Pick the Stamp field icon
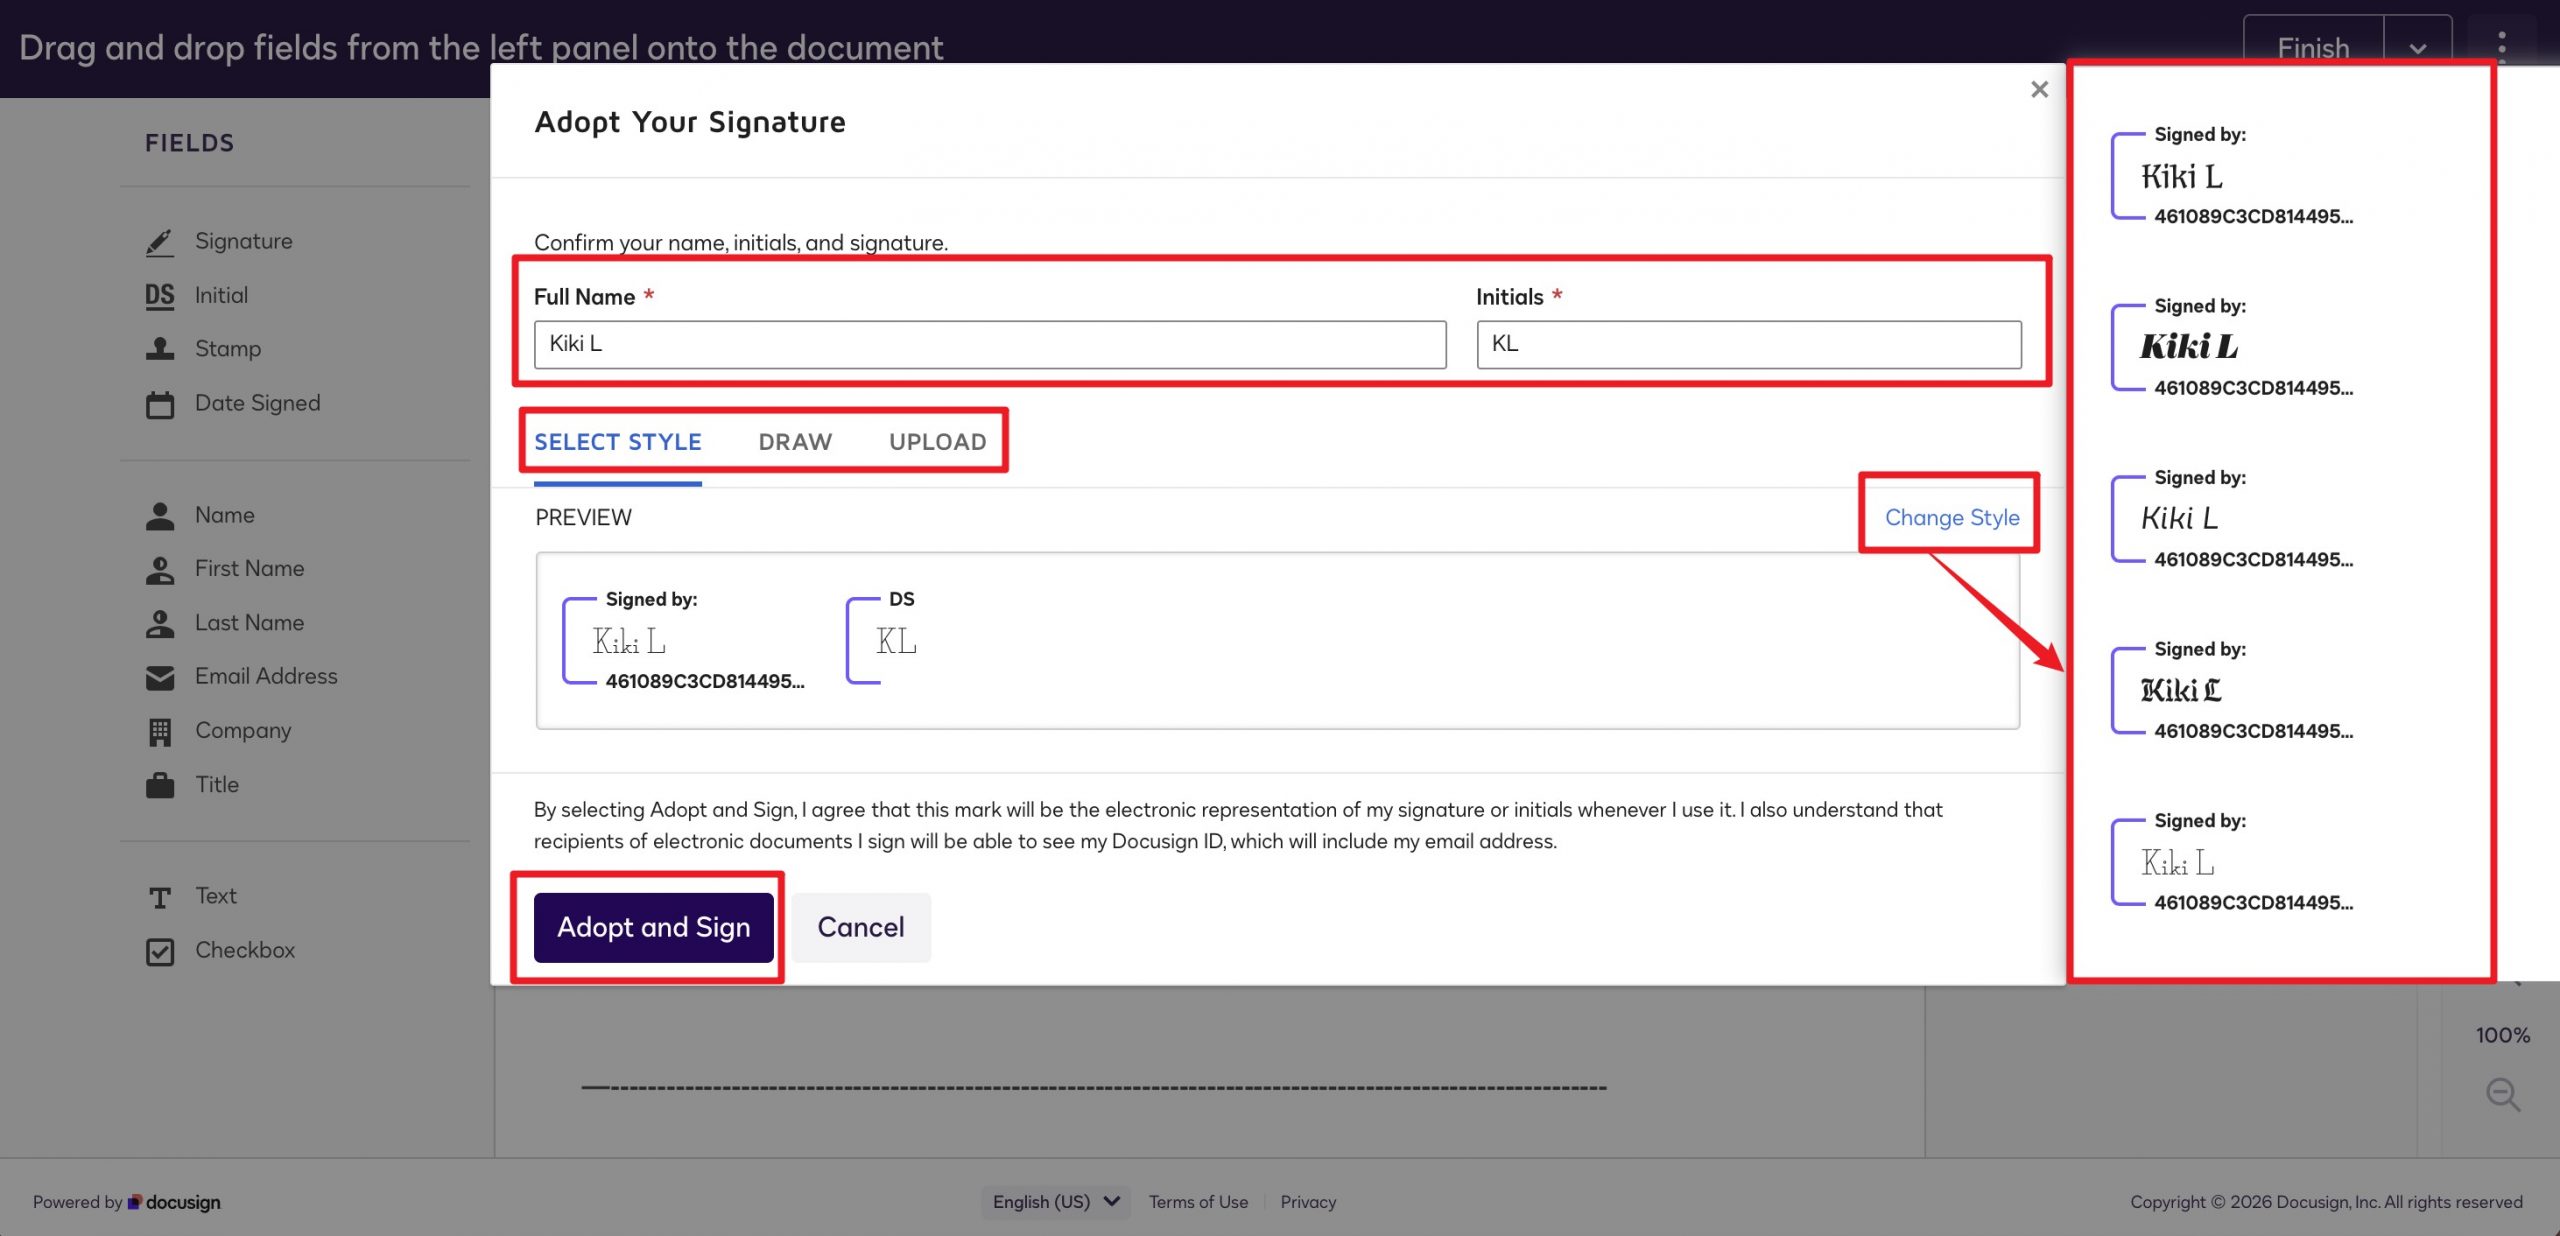The width and height of the screenshot is (2560, 1236). pyautogui.click(x=160, y=349)
